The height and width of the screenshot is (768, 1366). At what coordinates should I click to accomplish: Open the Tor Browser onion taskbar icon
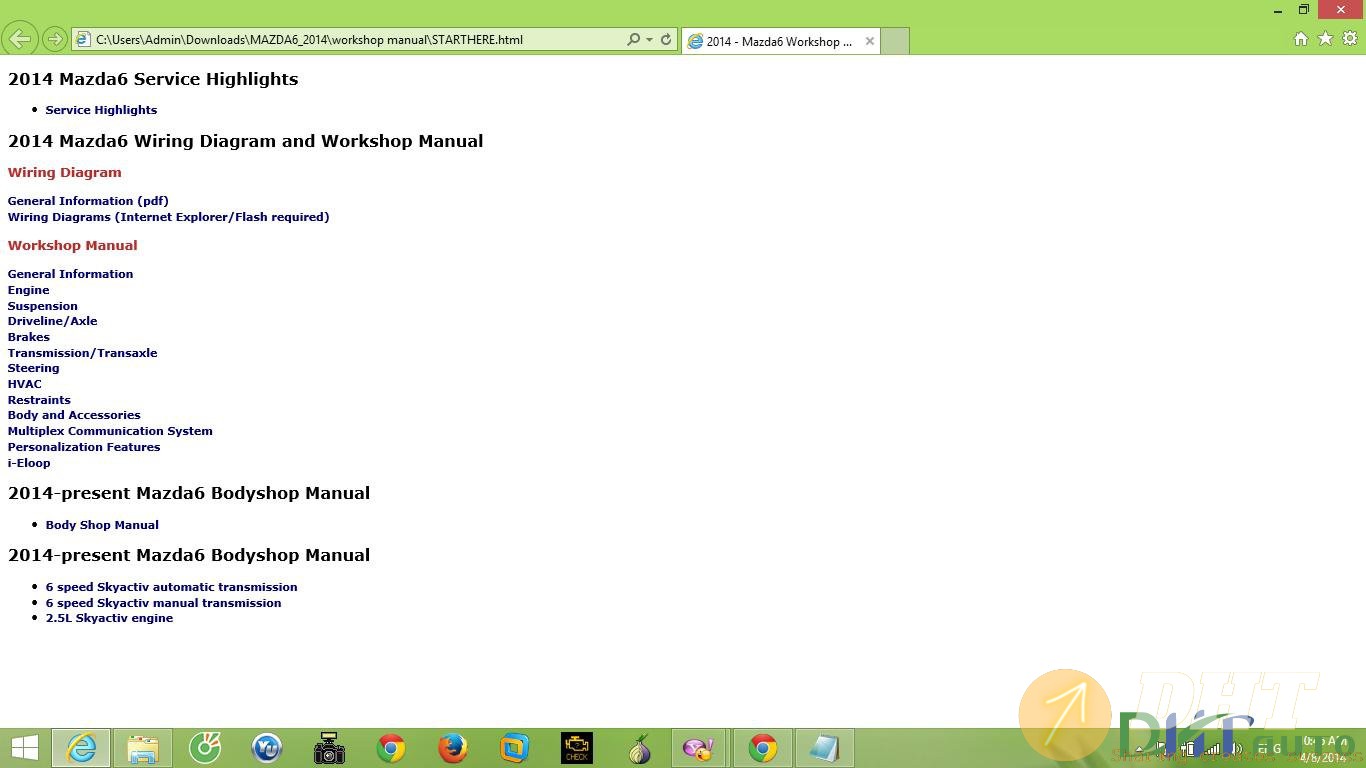click(639, 748)
